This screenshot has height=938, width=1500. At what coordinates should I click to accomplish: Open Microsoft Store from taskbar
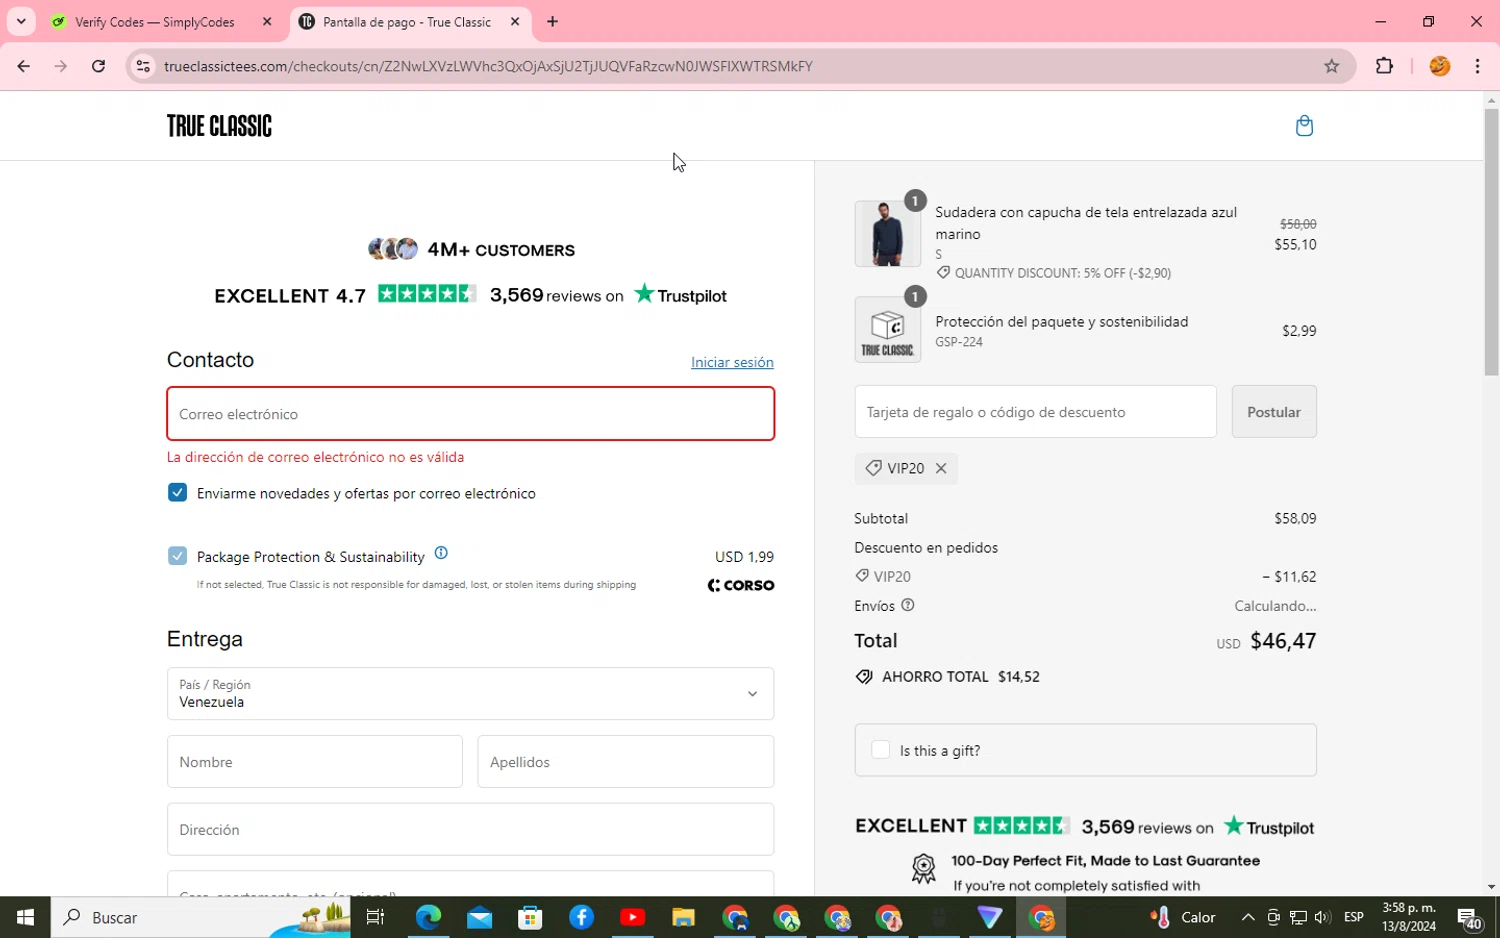click(530, 917)
